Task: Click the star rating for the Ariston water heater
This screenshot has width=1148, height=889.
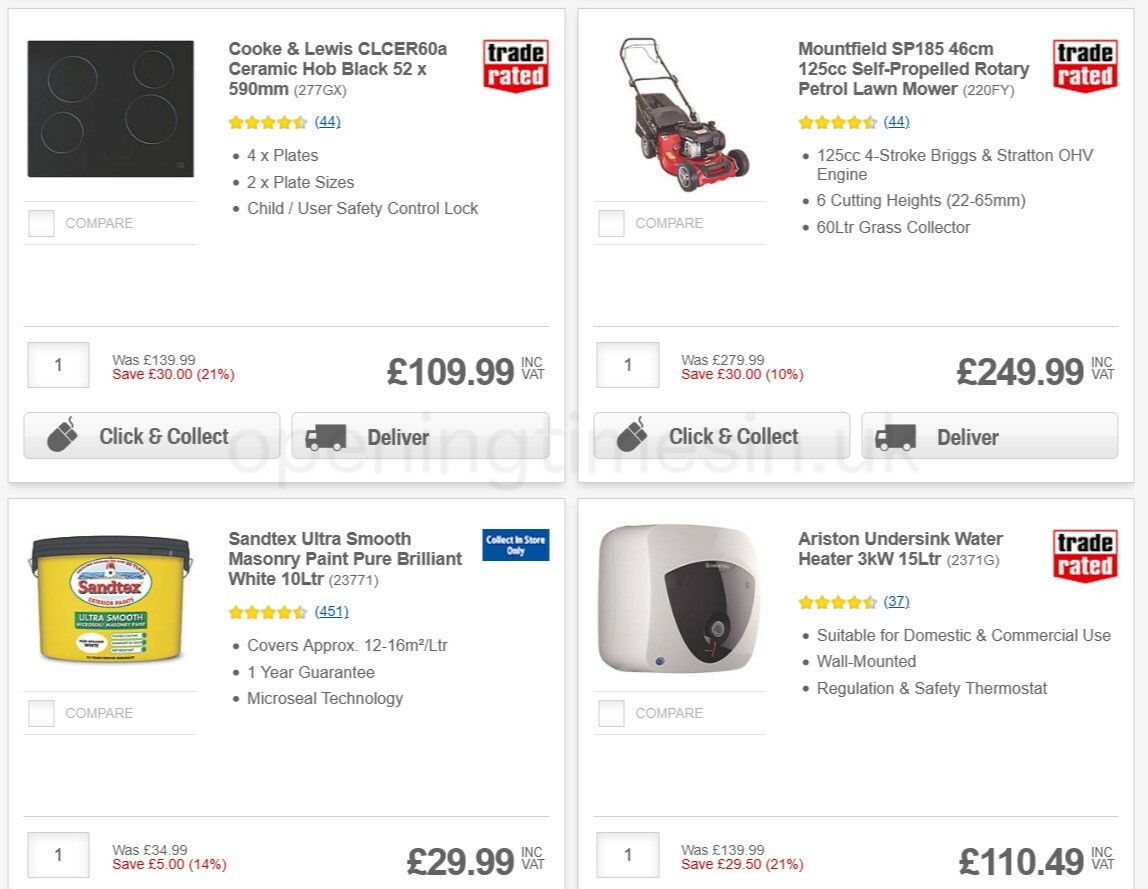Action: (x=838, y=601)
